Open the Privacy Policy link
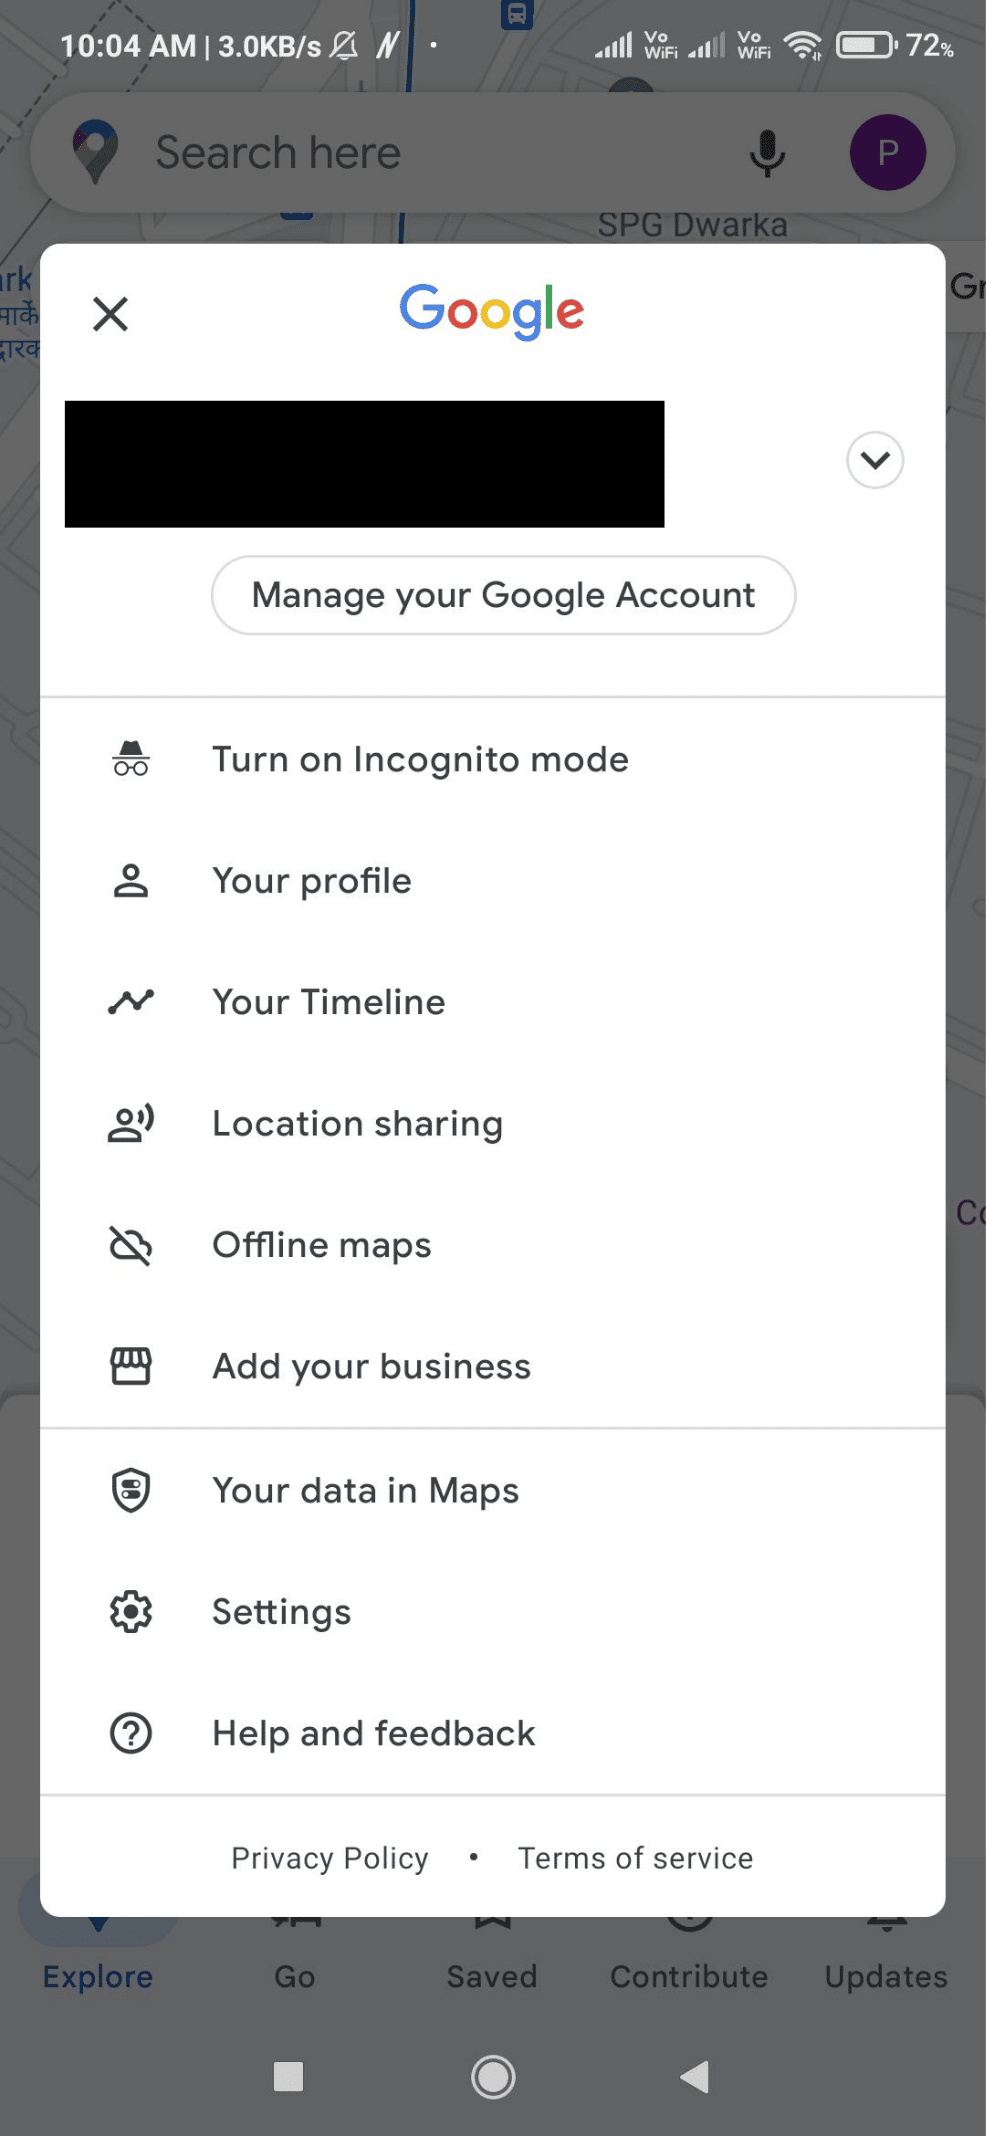The width and height of the screenshot is (987, 2136). 330,1858
